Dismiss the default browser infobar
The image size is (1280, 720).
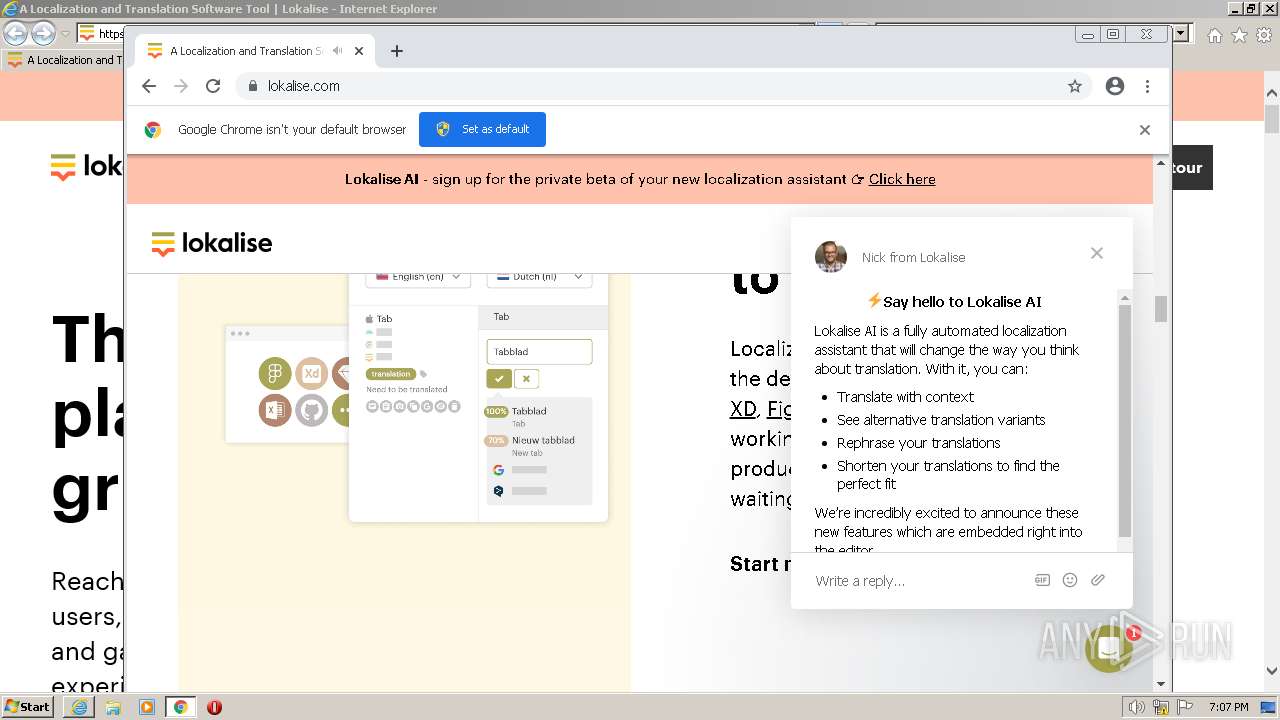[x=1145, y=130]
